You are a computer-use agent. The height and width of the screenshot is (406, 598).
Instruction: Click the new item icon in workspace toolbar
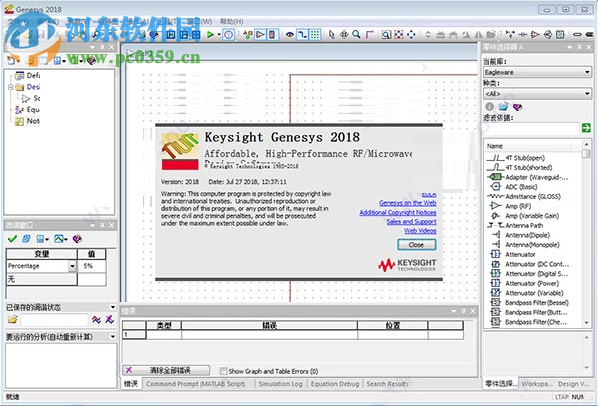pyautogui.click(x=12, y=60)
